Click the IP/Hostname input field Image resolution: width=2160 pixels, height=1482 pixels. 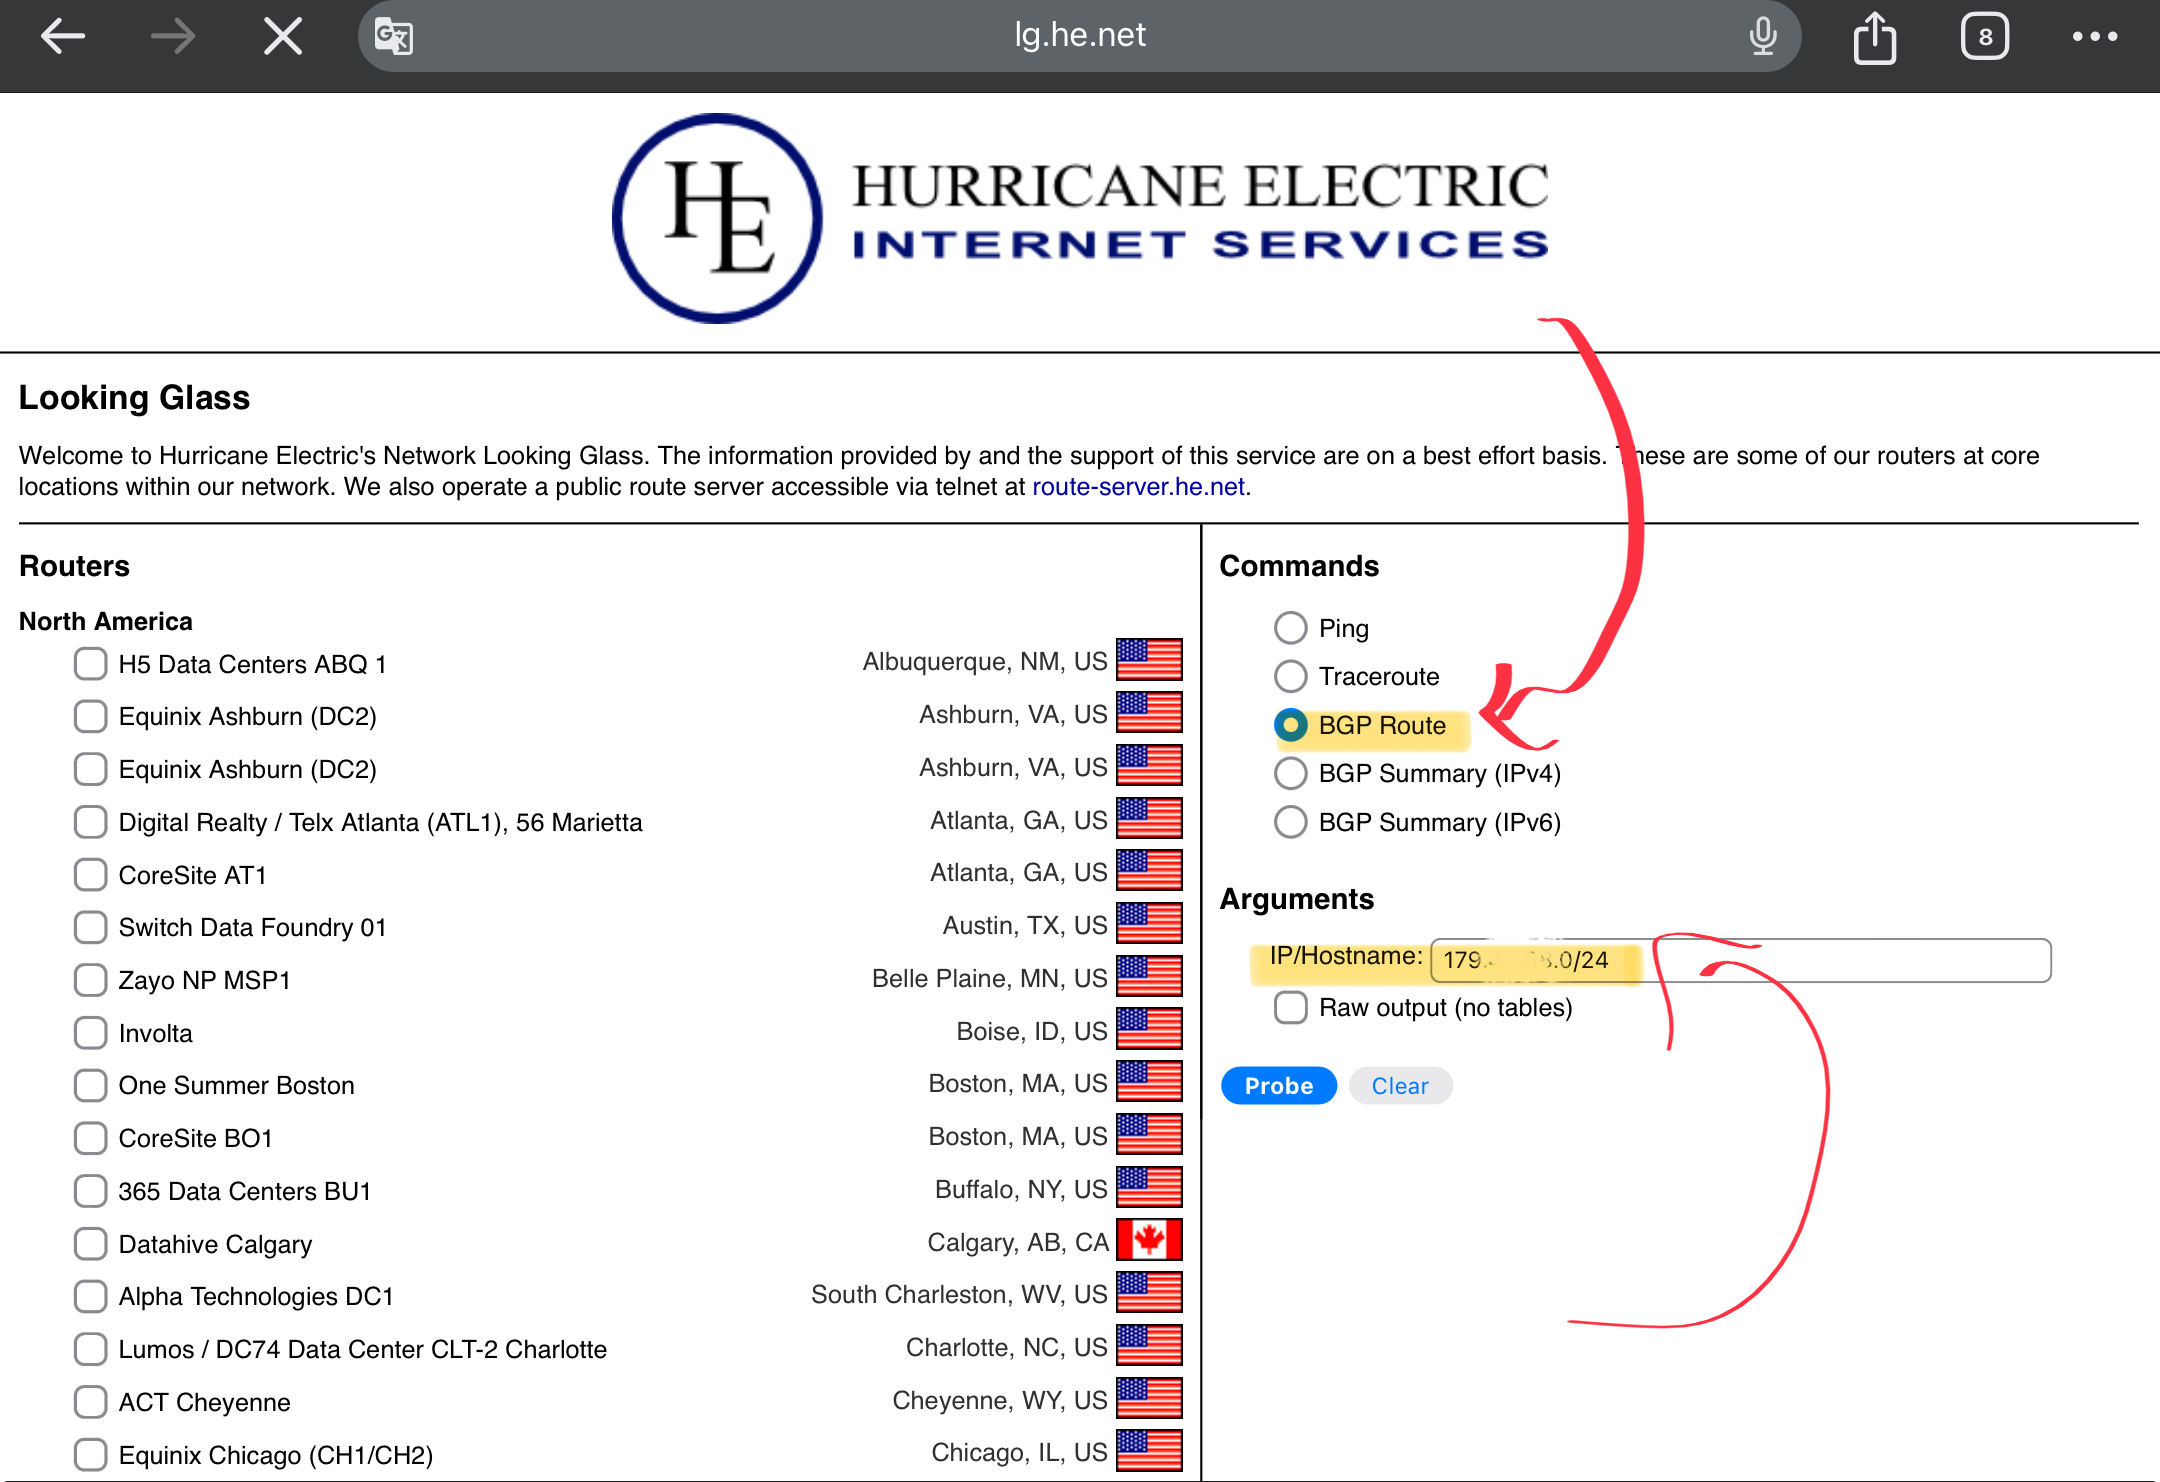[1741, 960]
